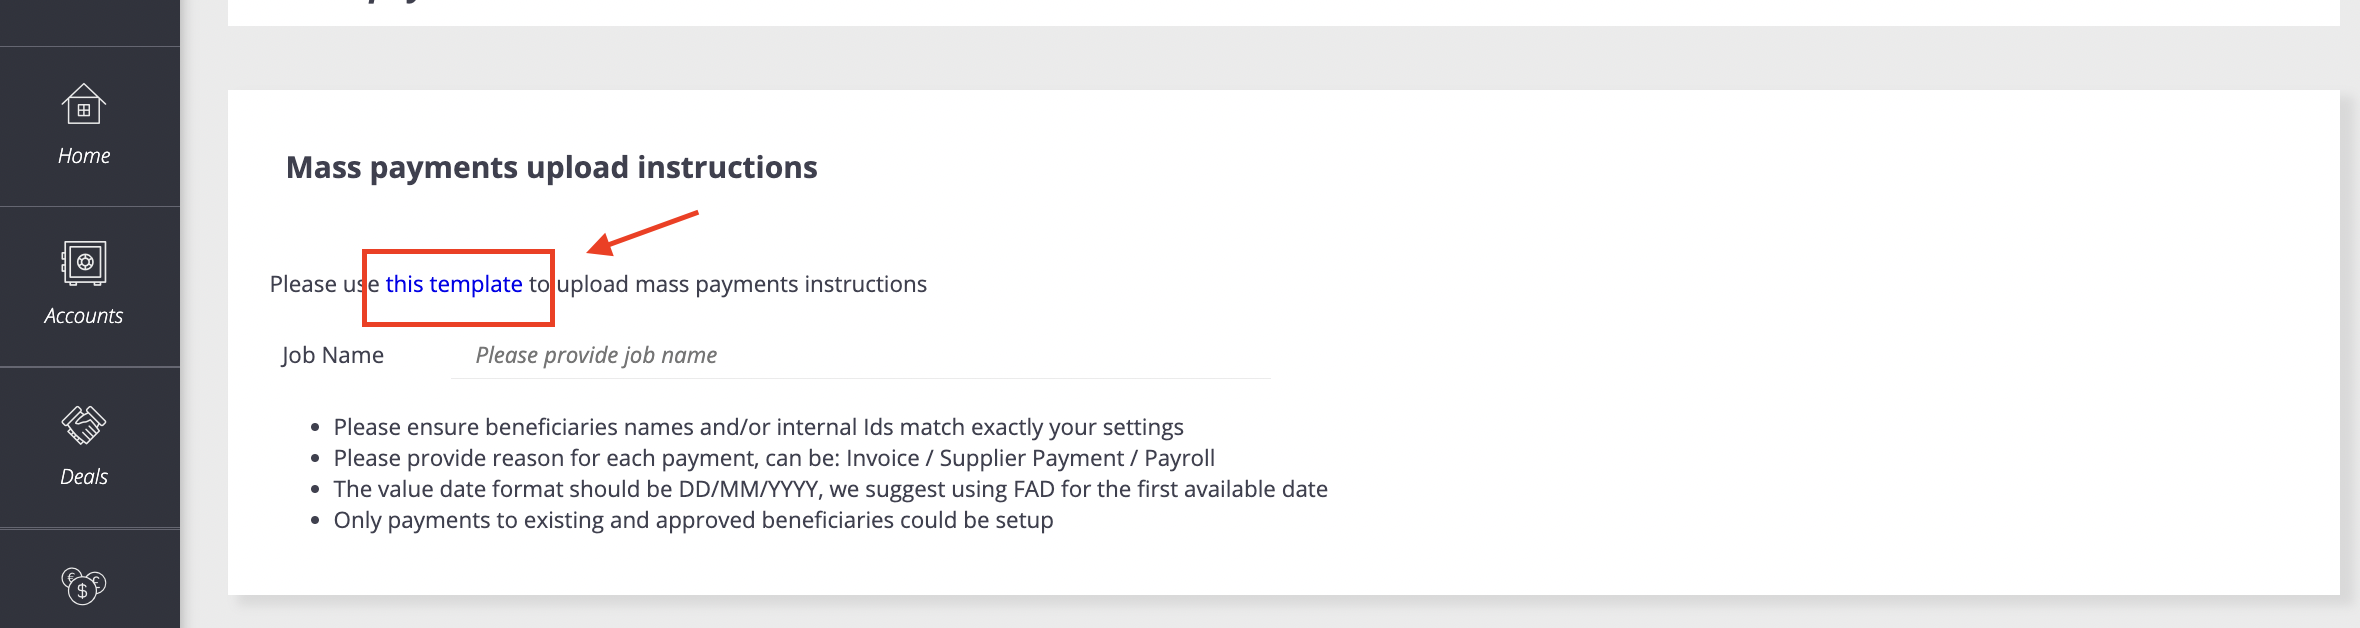Focus the Job Name input field
Viewport: 2360px width, 628px height.
[861, 355]
